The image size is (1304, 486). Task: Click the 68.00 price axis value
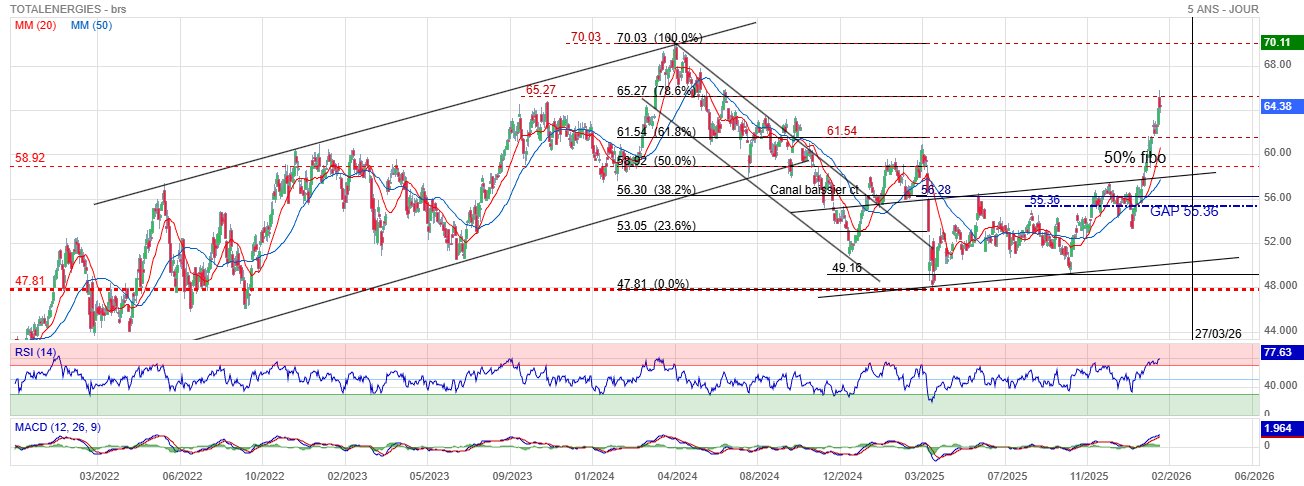coord(1279,64)
